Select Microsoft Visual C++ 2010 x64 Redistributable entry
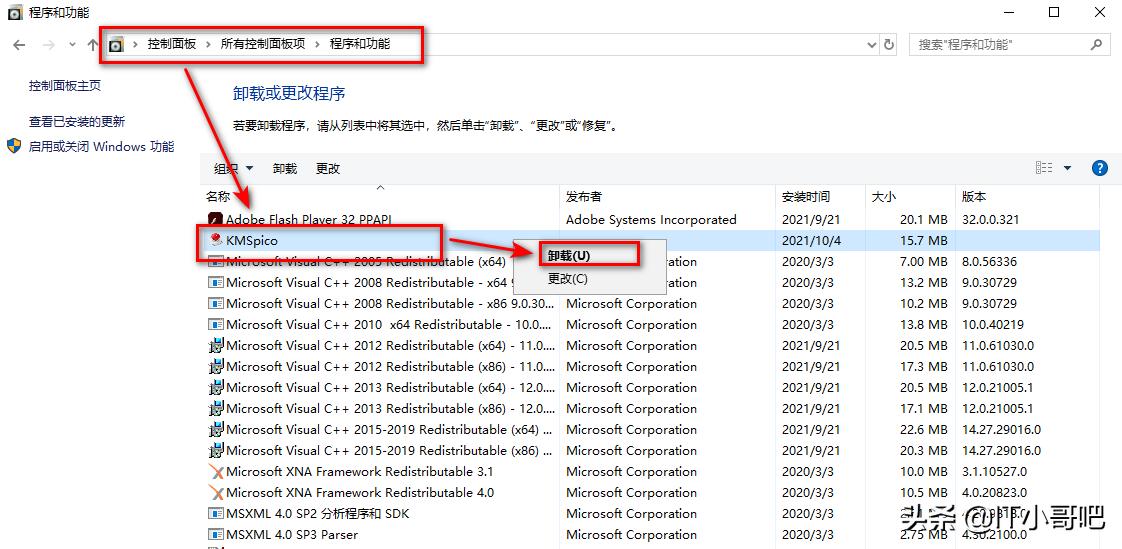The image size is (1122, 549). coord(651,325)
